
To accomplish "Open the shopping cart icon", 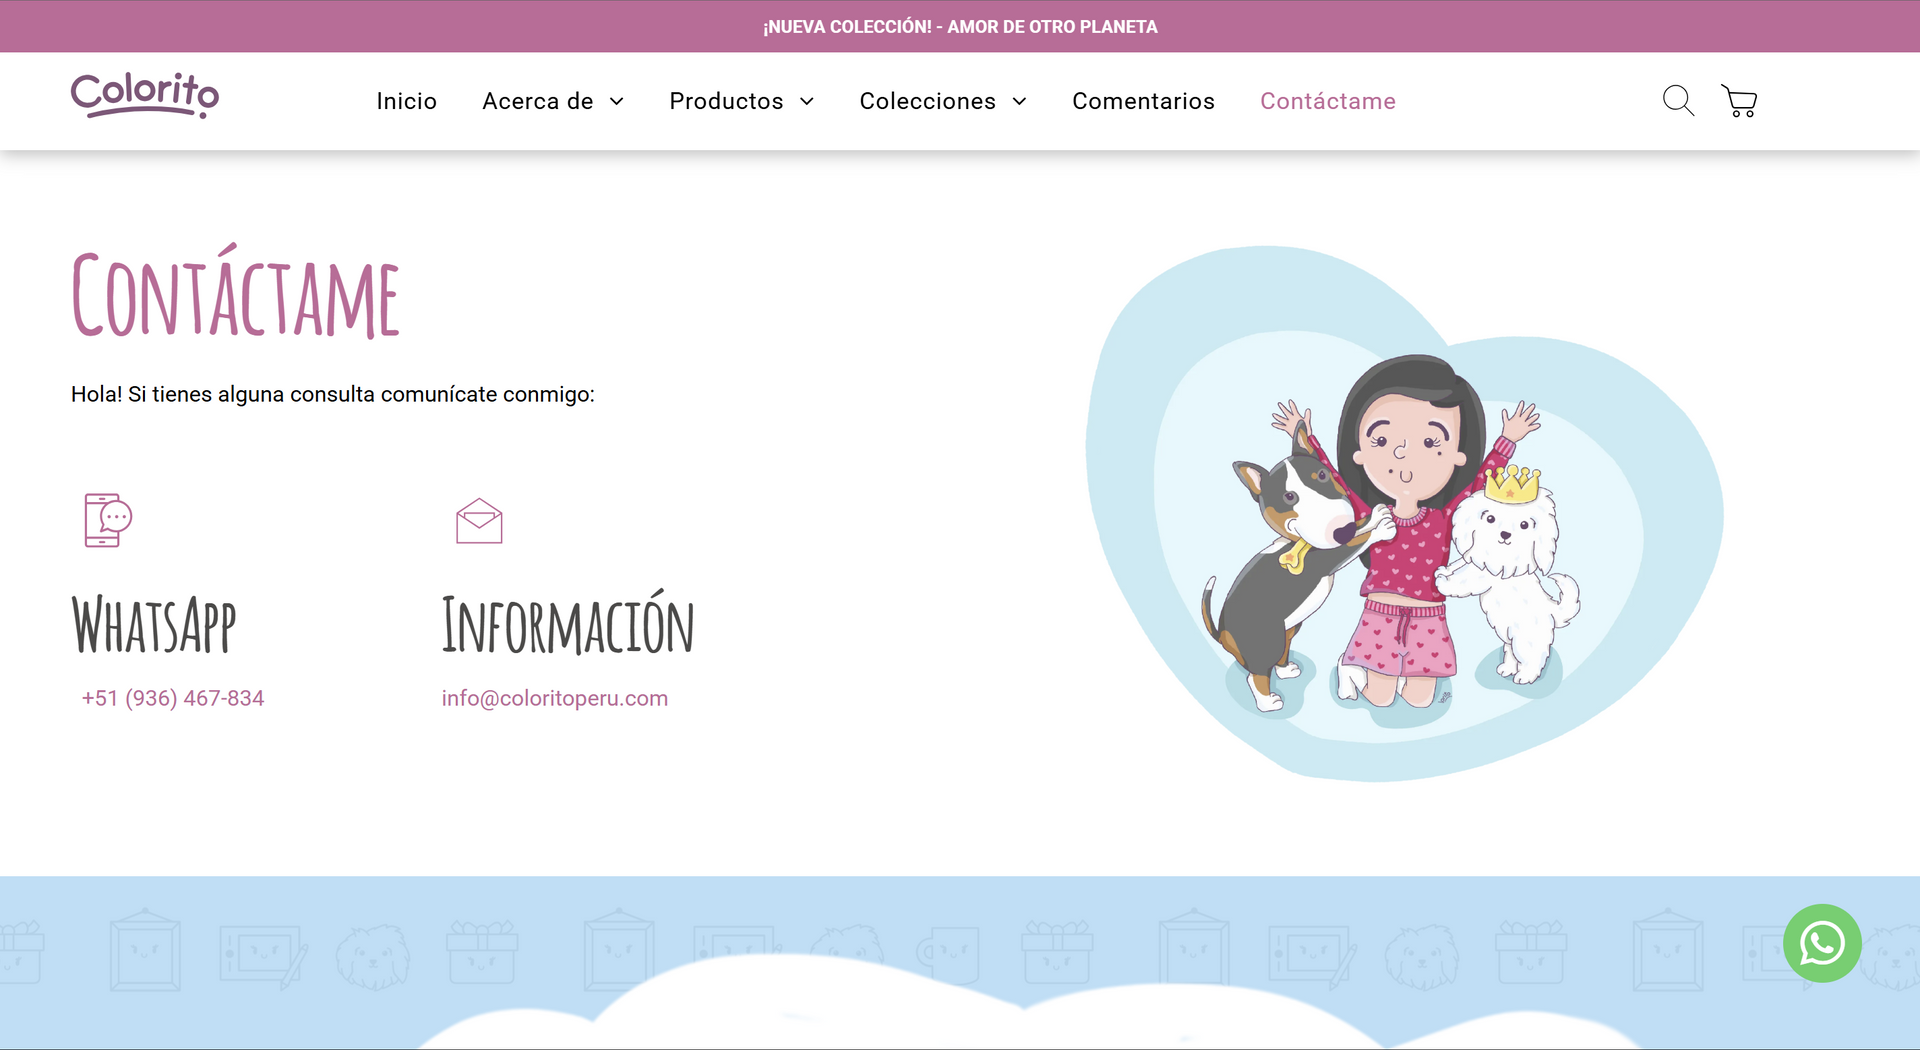I will pos(1741,100).
